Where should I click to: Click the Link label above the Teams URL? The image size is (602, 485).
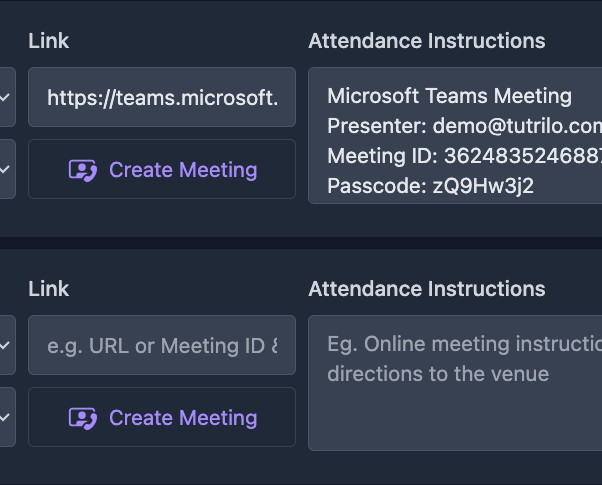pyautogui.click(x=49, y=41)
